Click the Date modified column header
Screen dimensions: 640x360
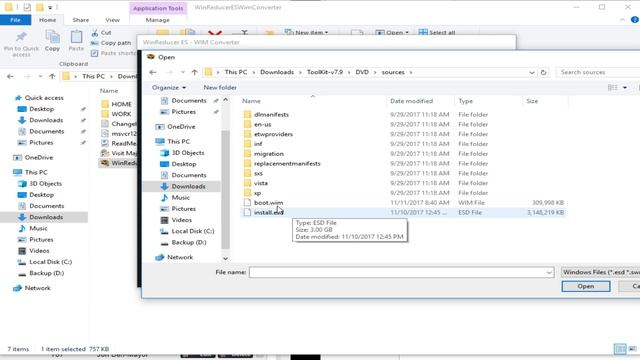411,101
